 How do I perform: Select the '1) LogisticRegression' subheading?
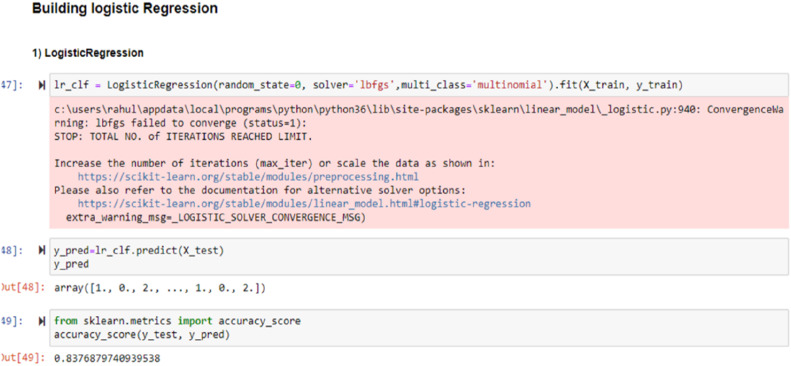(88, 52)
